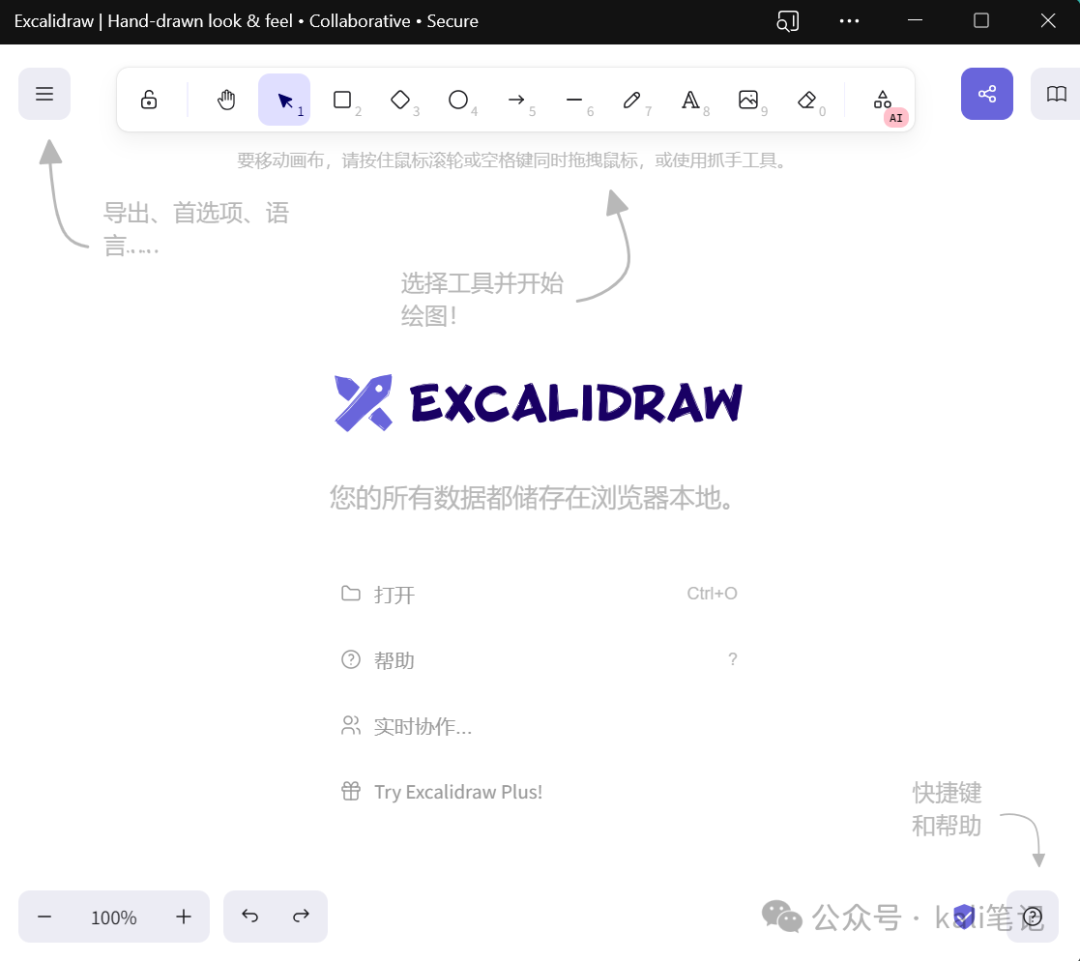Select the Diamond tool
Screen dimensions: 1080x961
400,100
